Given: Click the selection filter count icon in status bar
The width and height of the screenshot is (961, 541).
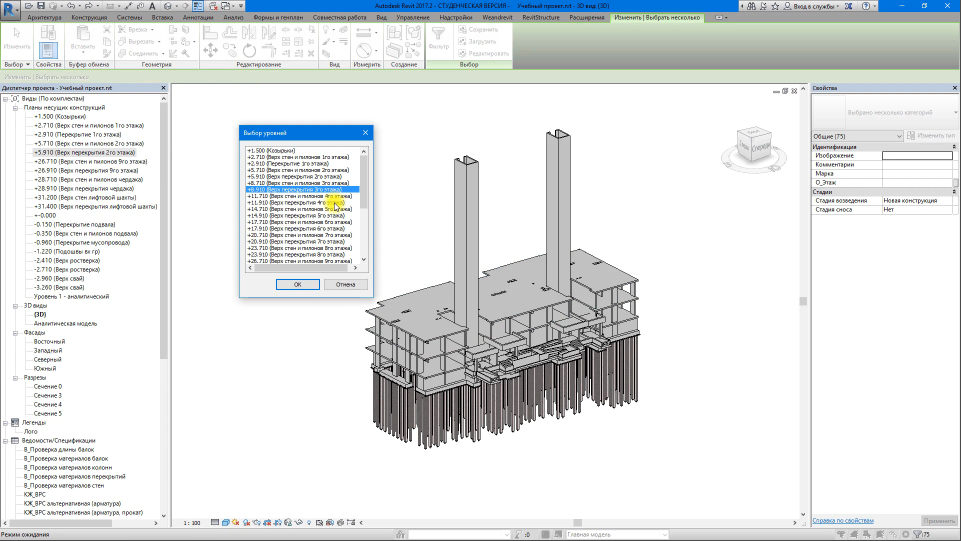Looking at the screenshot, I should (x=920, y=535).
